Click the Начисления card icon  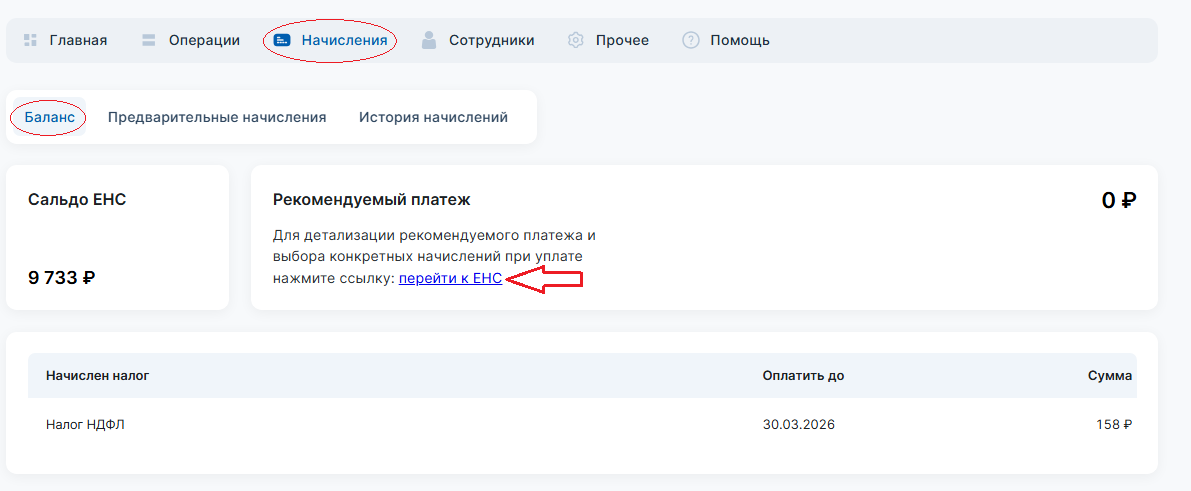282,40
